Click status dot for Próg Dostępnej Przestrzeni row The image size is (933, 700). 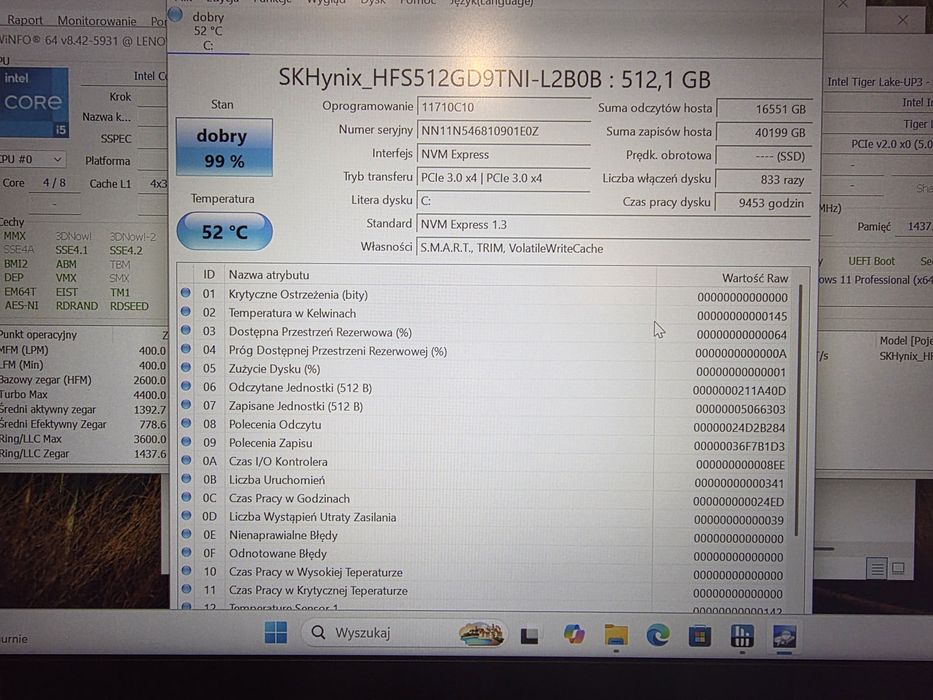click(186, 348)
